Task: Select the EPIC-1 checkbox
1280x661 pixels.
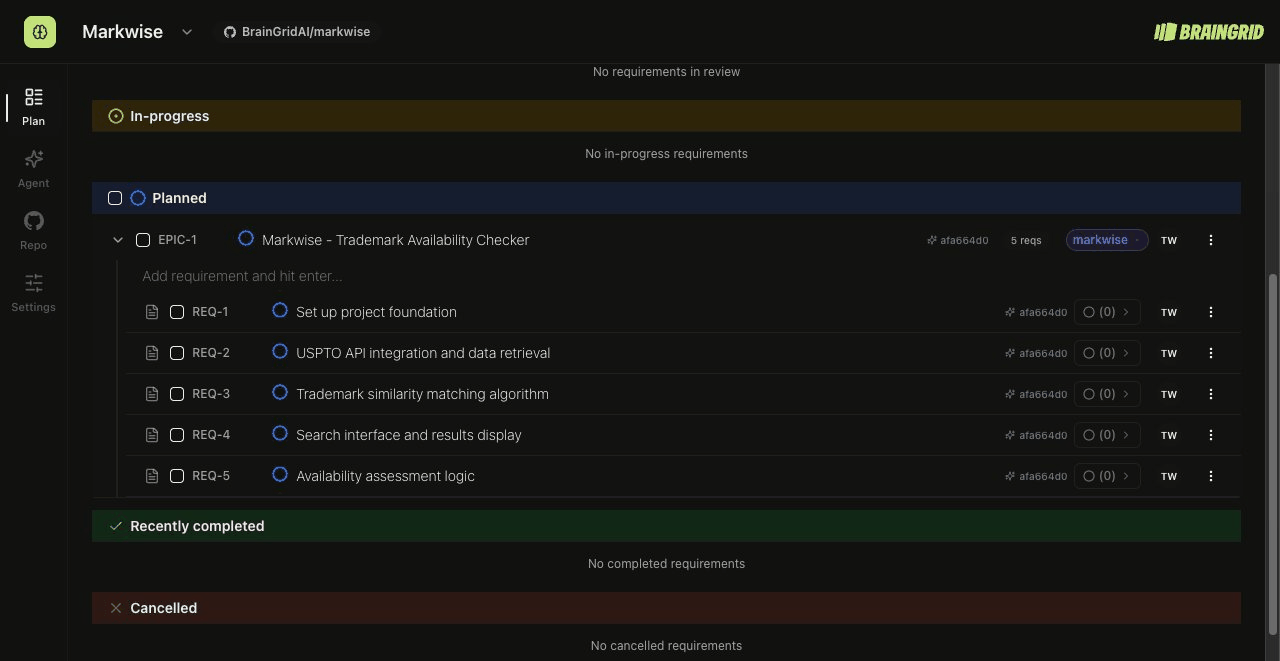Action: pos(143,239)
